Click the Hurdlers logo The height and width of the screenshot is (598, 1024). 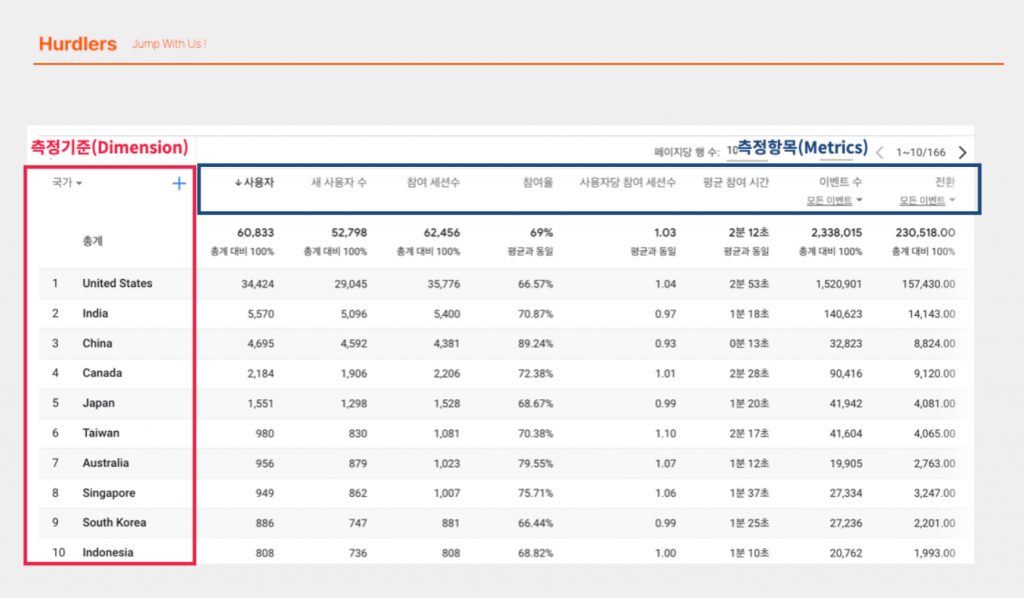tap(77, 44)
